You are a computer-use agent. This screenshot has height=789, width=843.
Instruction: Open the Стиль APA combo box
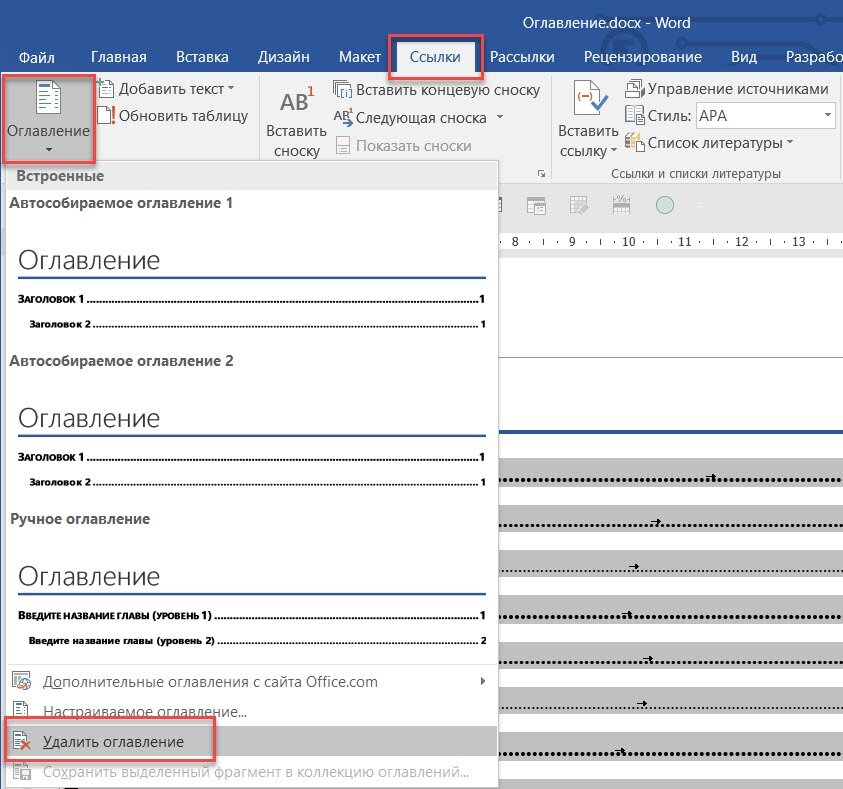(x=765, y=116)
